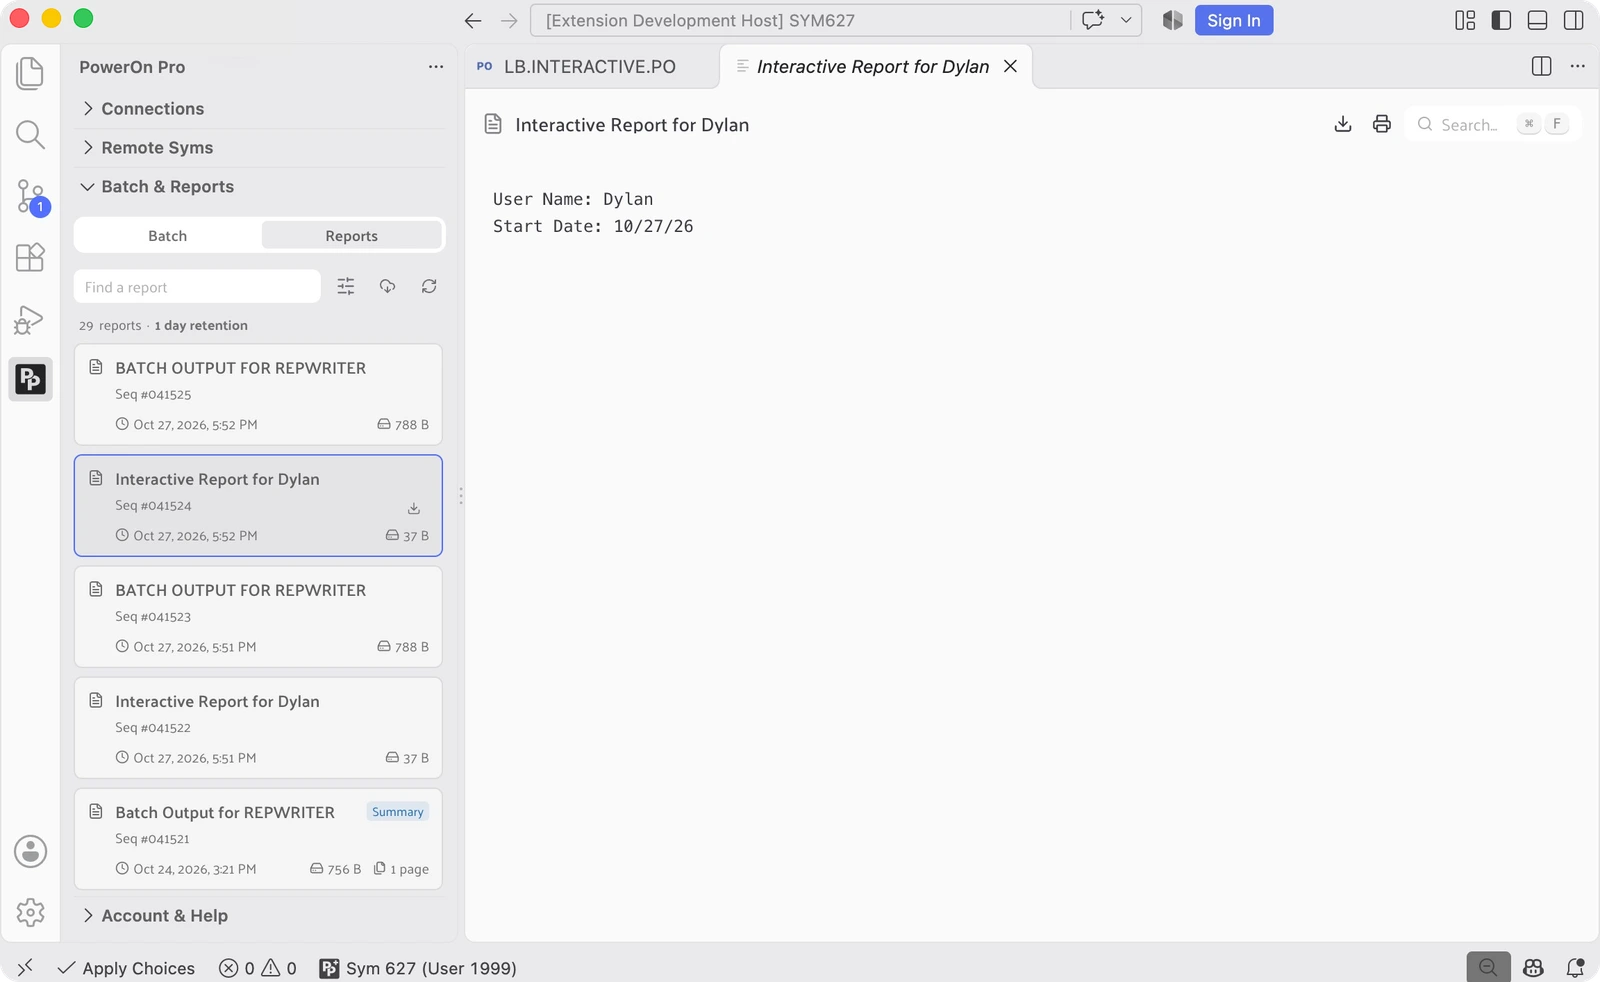Expand the Account & Help section
The image size is (1600, 982).
(260, 915)
